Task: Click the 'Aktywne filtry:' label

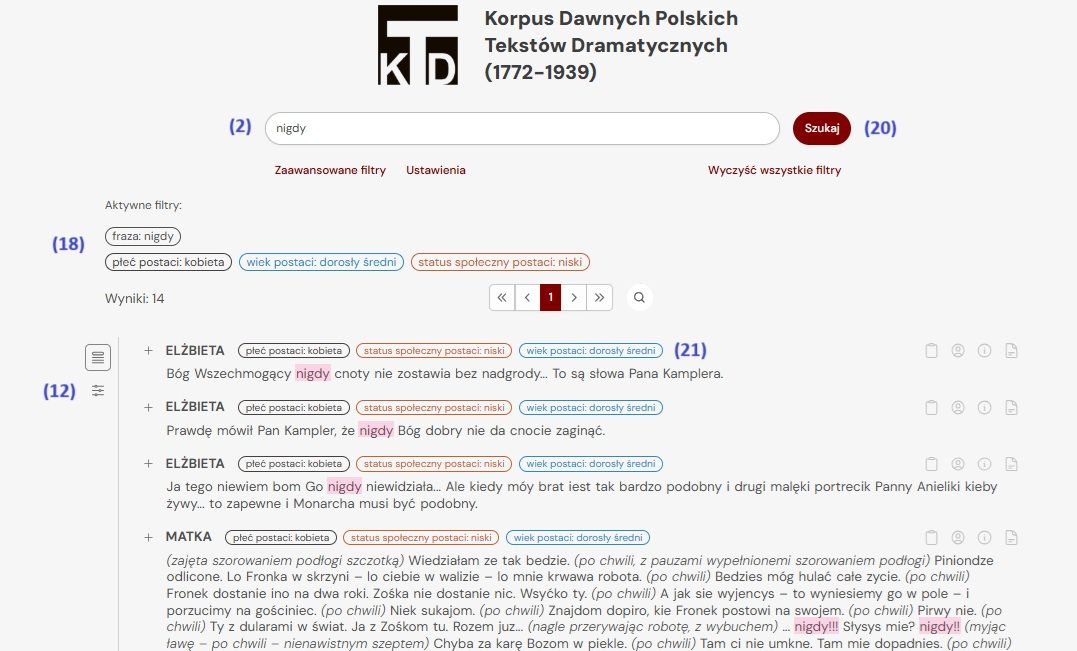Action: [x=143, y=205]
